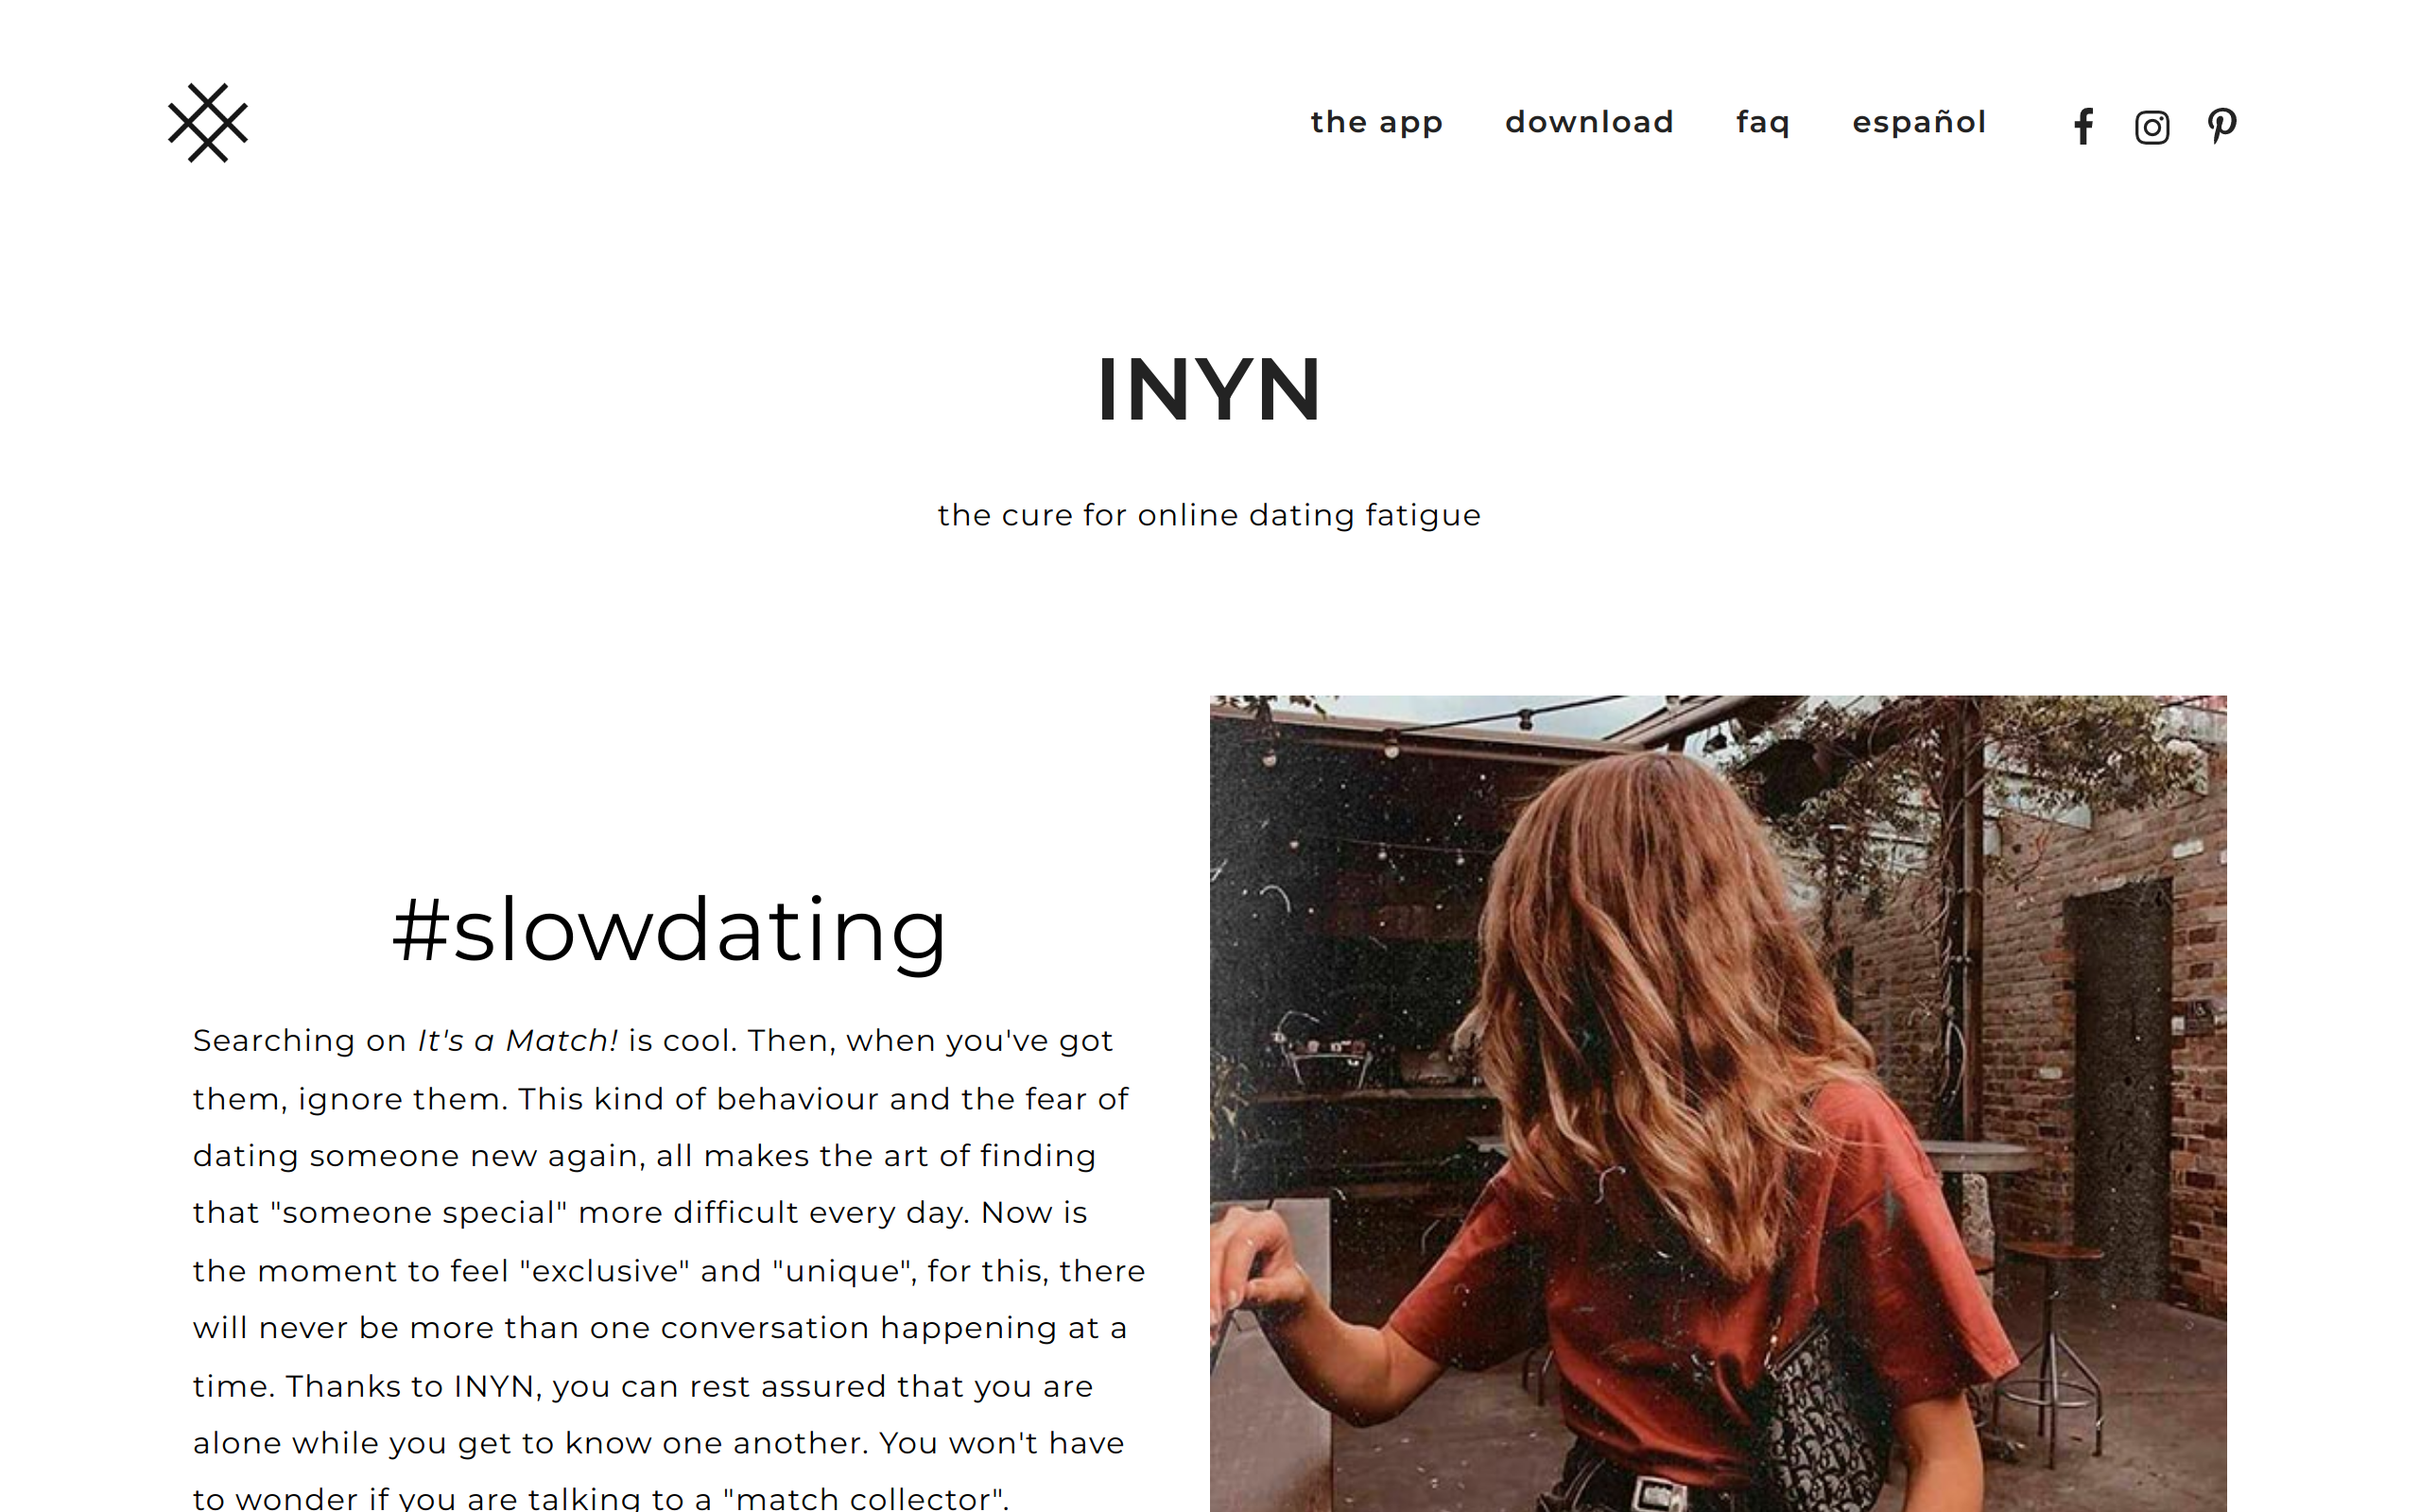Click 'Thanks to INYN' in the paragraph
Screen dimensions: 2420x1512
pyautogui.click(x=413, y=1387)
